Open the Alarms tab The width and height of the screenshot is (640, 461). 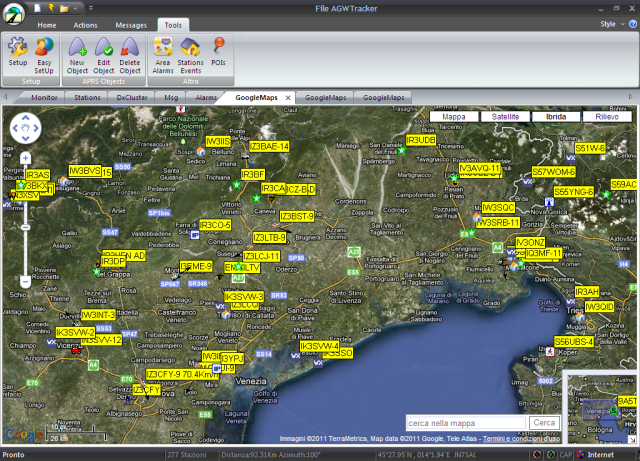pyautogui.click(x=206, y=98)
